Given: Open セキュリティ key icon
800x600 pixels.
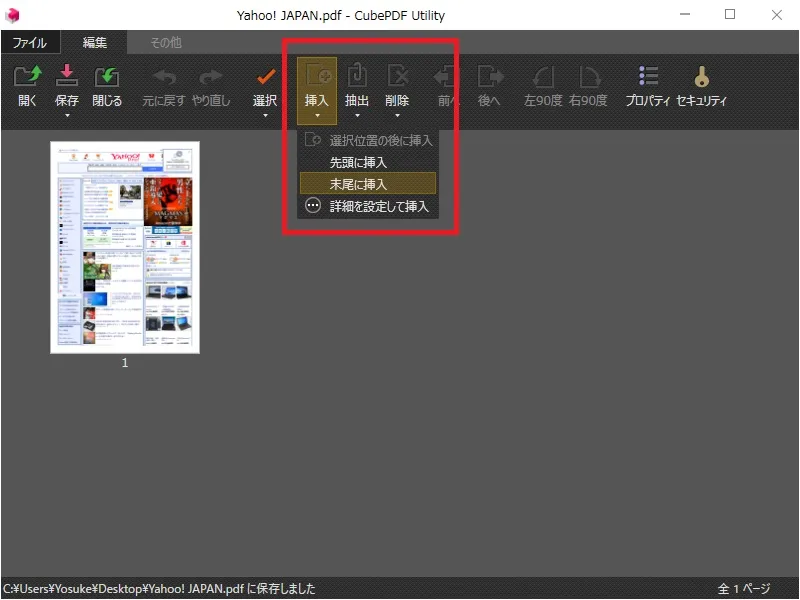Looking at the screenshot, I should click(x=702, y=77).
